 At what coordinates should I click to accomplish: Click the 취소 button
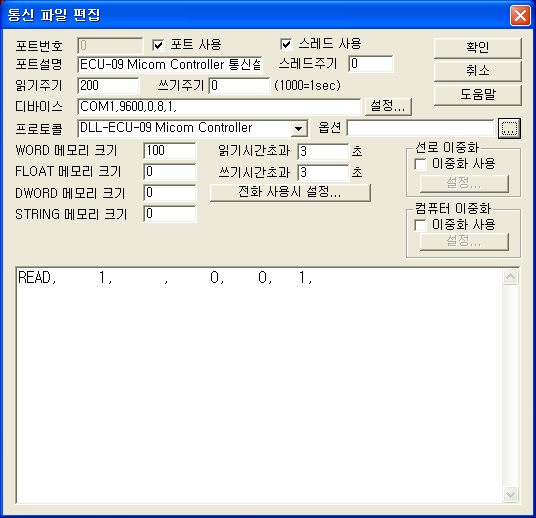pos(478,71)
